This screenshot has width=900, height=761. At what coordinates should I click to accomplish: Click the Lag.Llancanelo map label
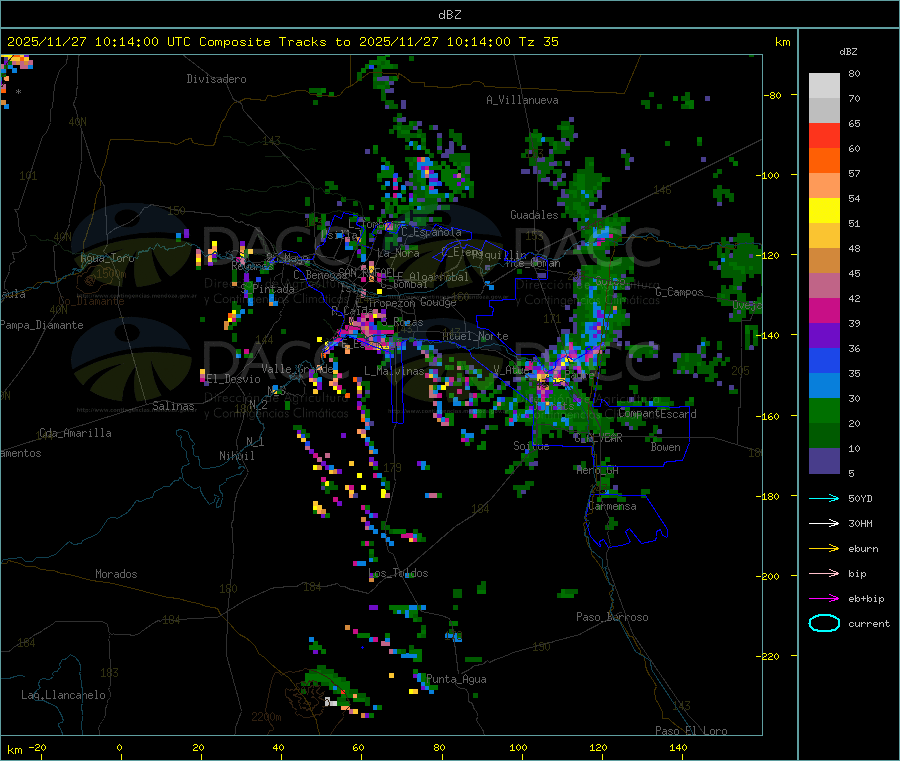64,695
